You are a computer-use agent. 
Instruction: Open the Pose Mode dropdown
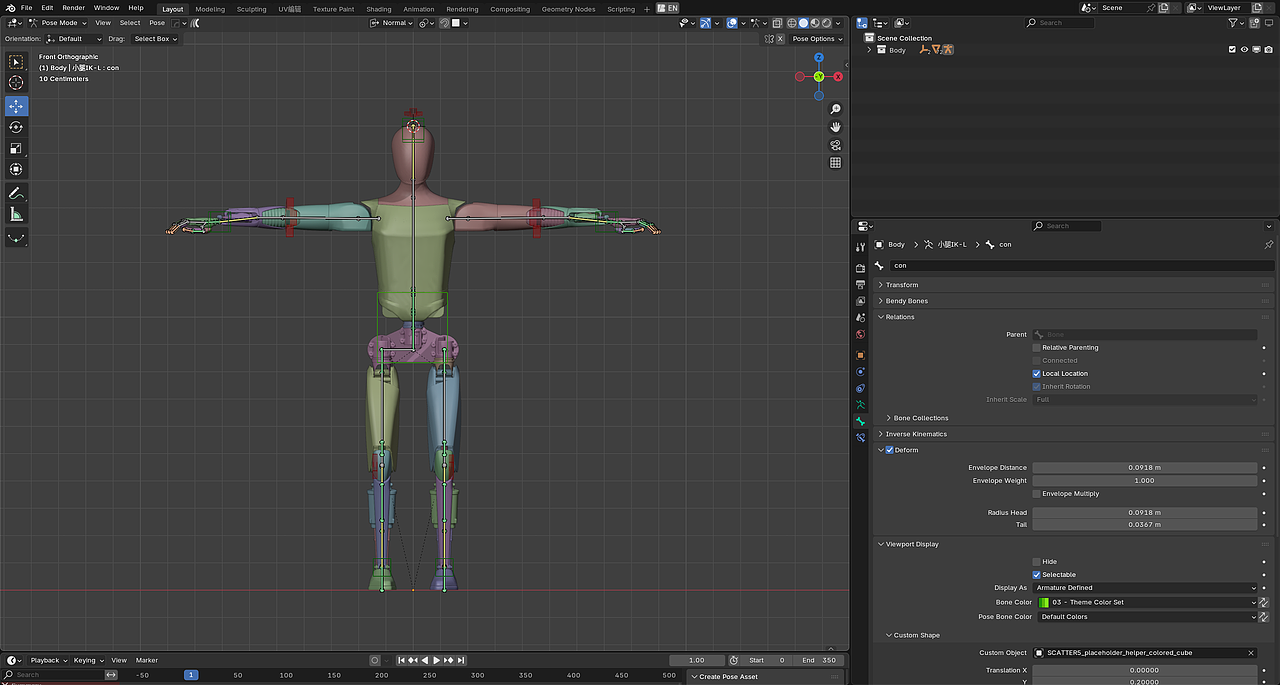click(58, 22)
